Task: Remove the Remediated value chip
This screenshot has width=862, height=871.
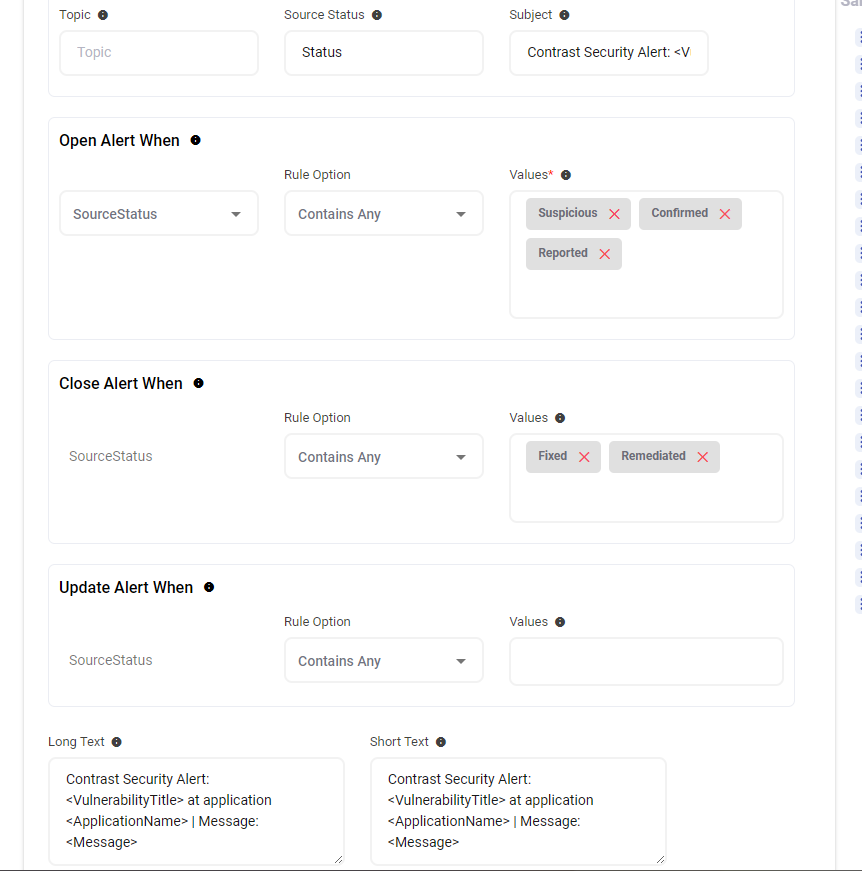Action: 702,457
